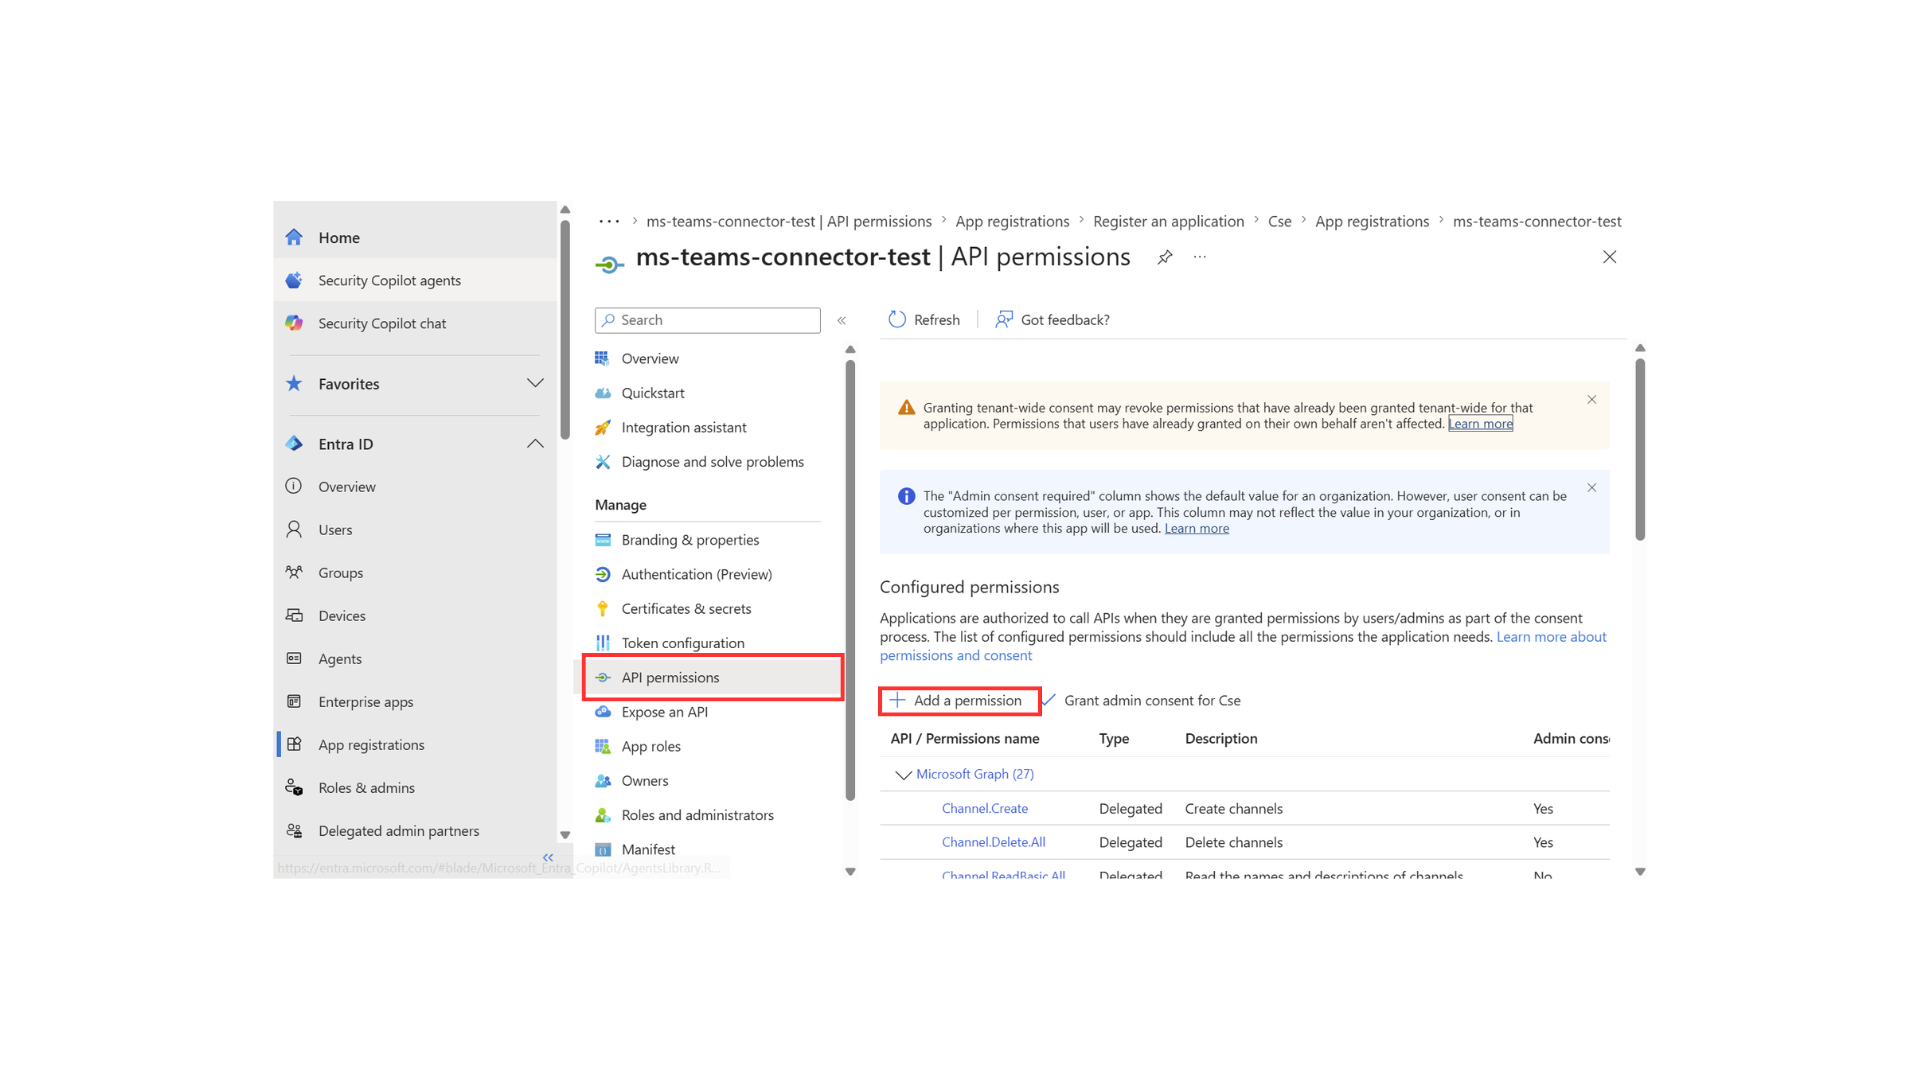Viewport: 1920px width, 1080px height.
Task: Click the resource menu scrollbar thumb
Action: pyautogui.click(x=850, y=580)
